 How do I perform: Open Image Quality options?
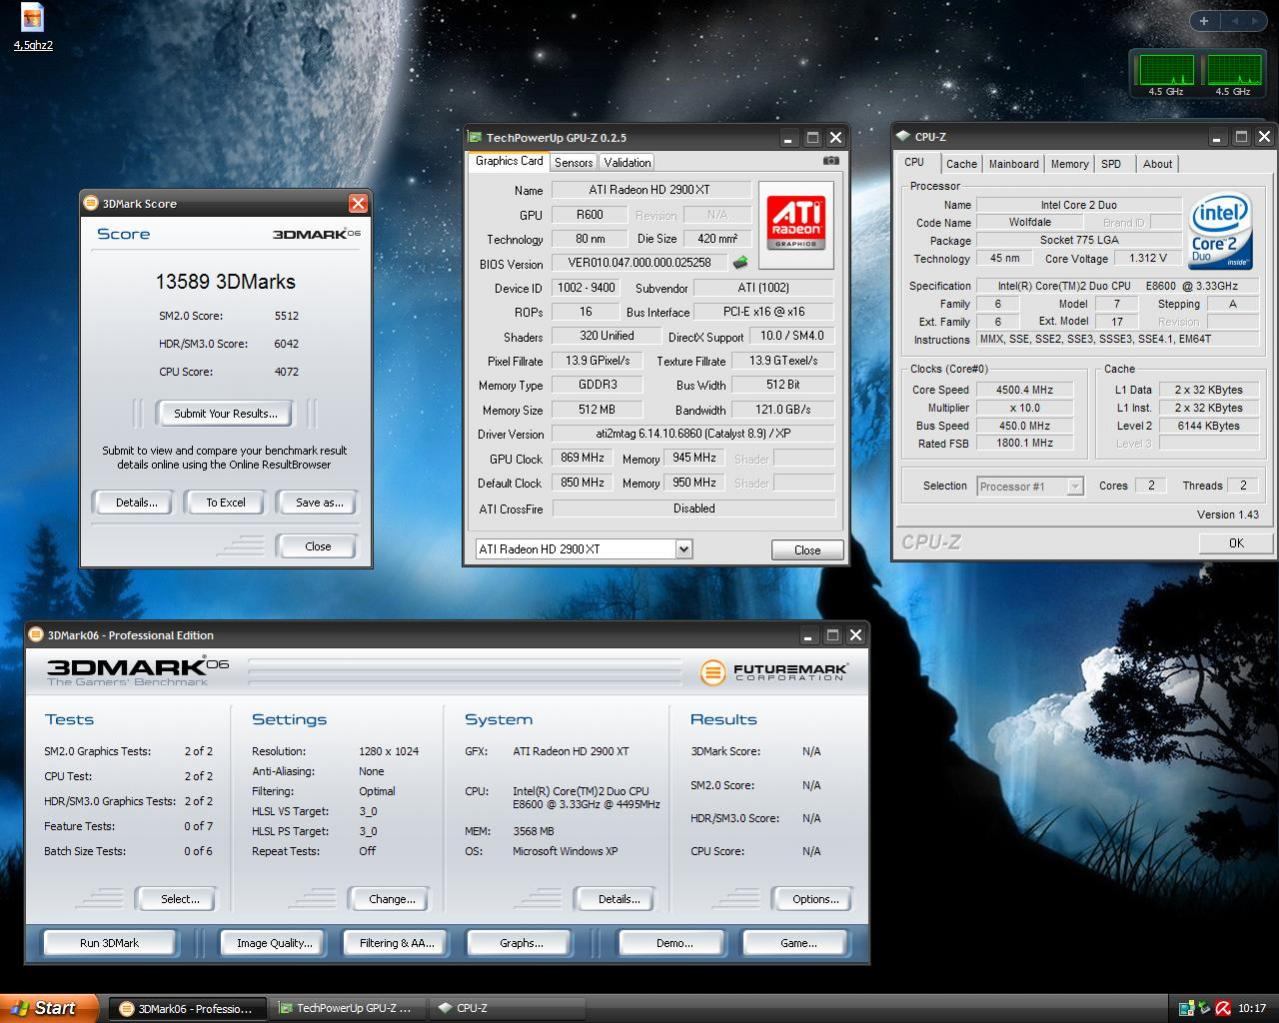274,942
